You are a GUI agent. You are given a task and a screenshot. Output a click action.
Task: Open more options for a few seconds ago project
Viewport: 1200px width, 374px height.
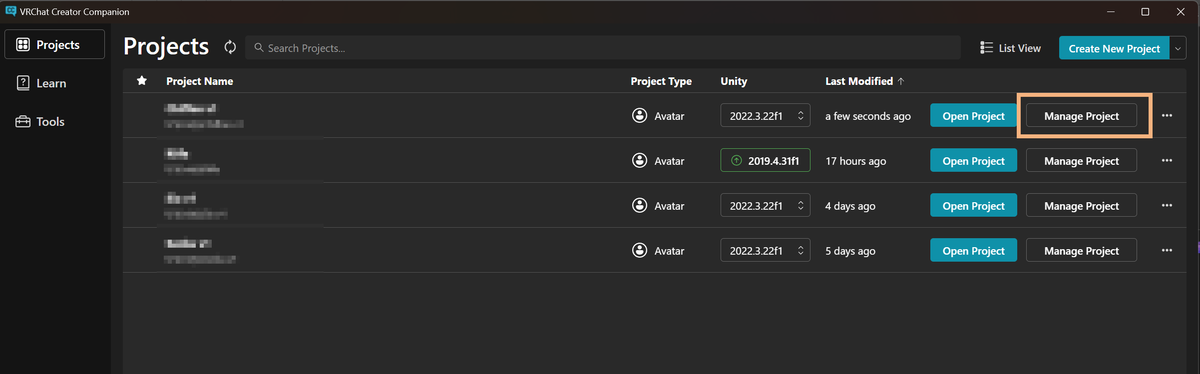click(1167, 116)
